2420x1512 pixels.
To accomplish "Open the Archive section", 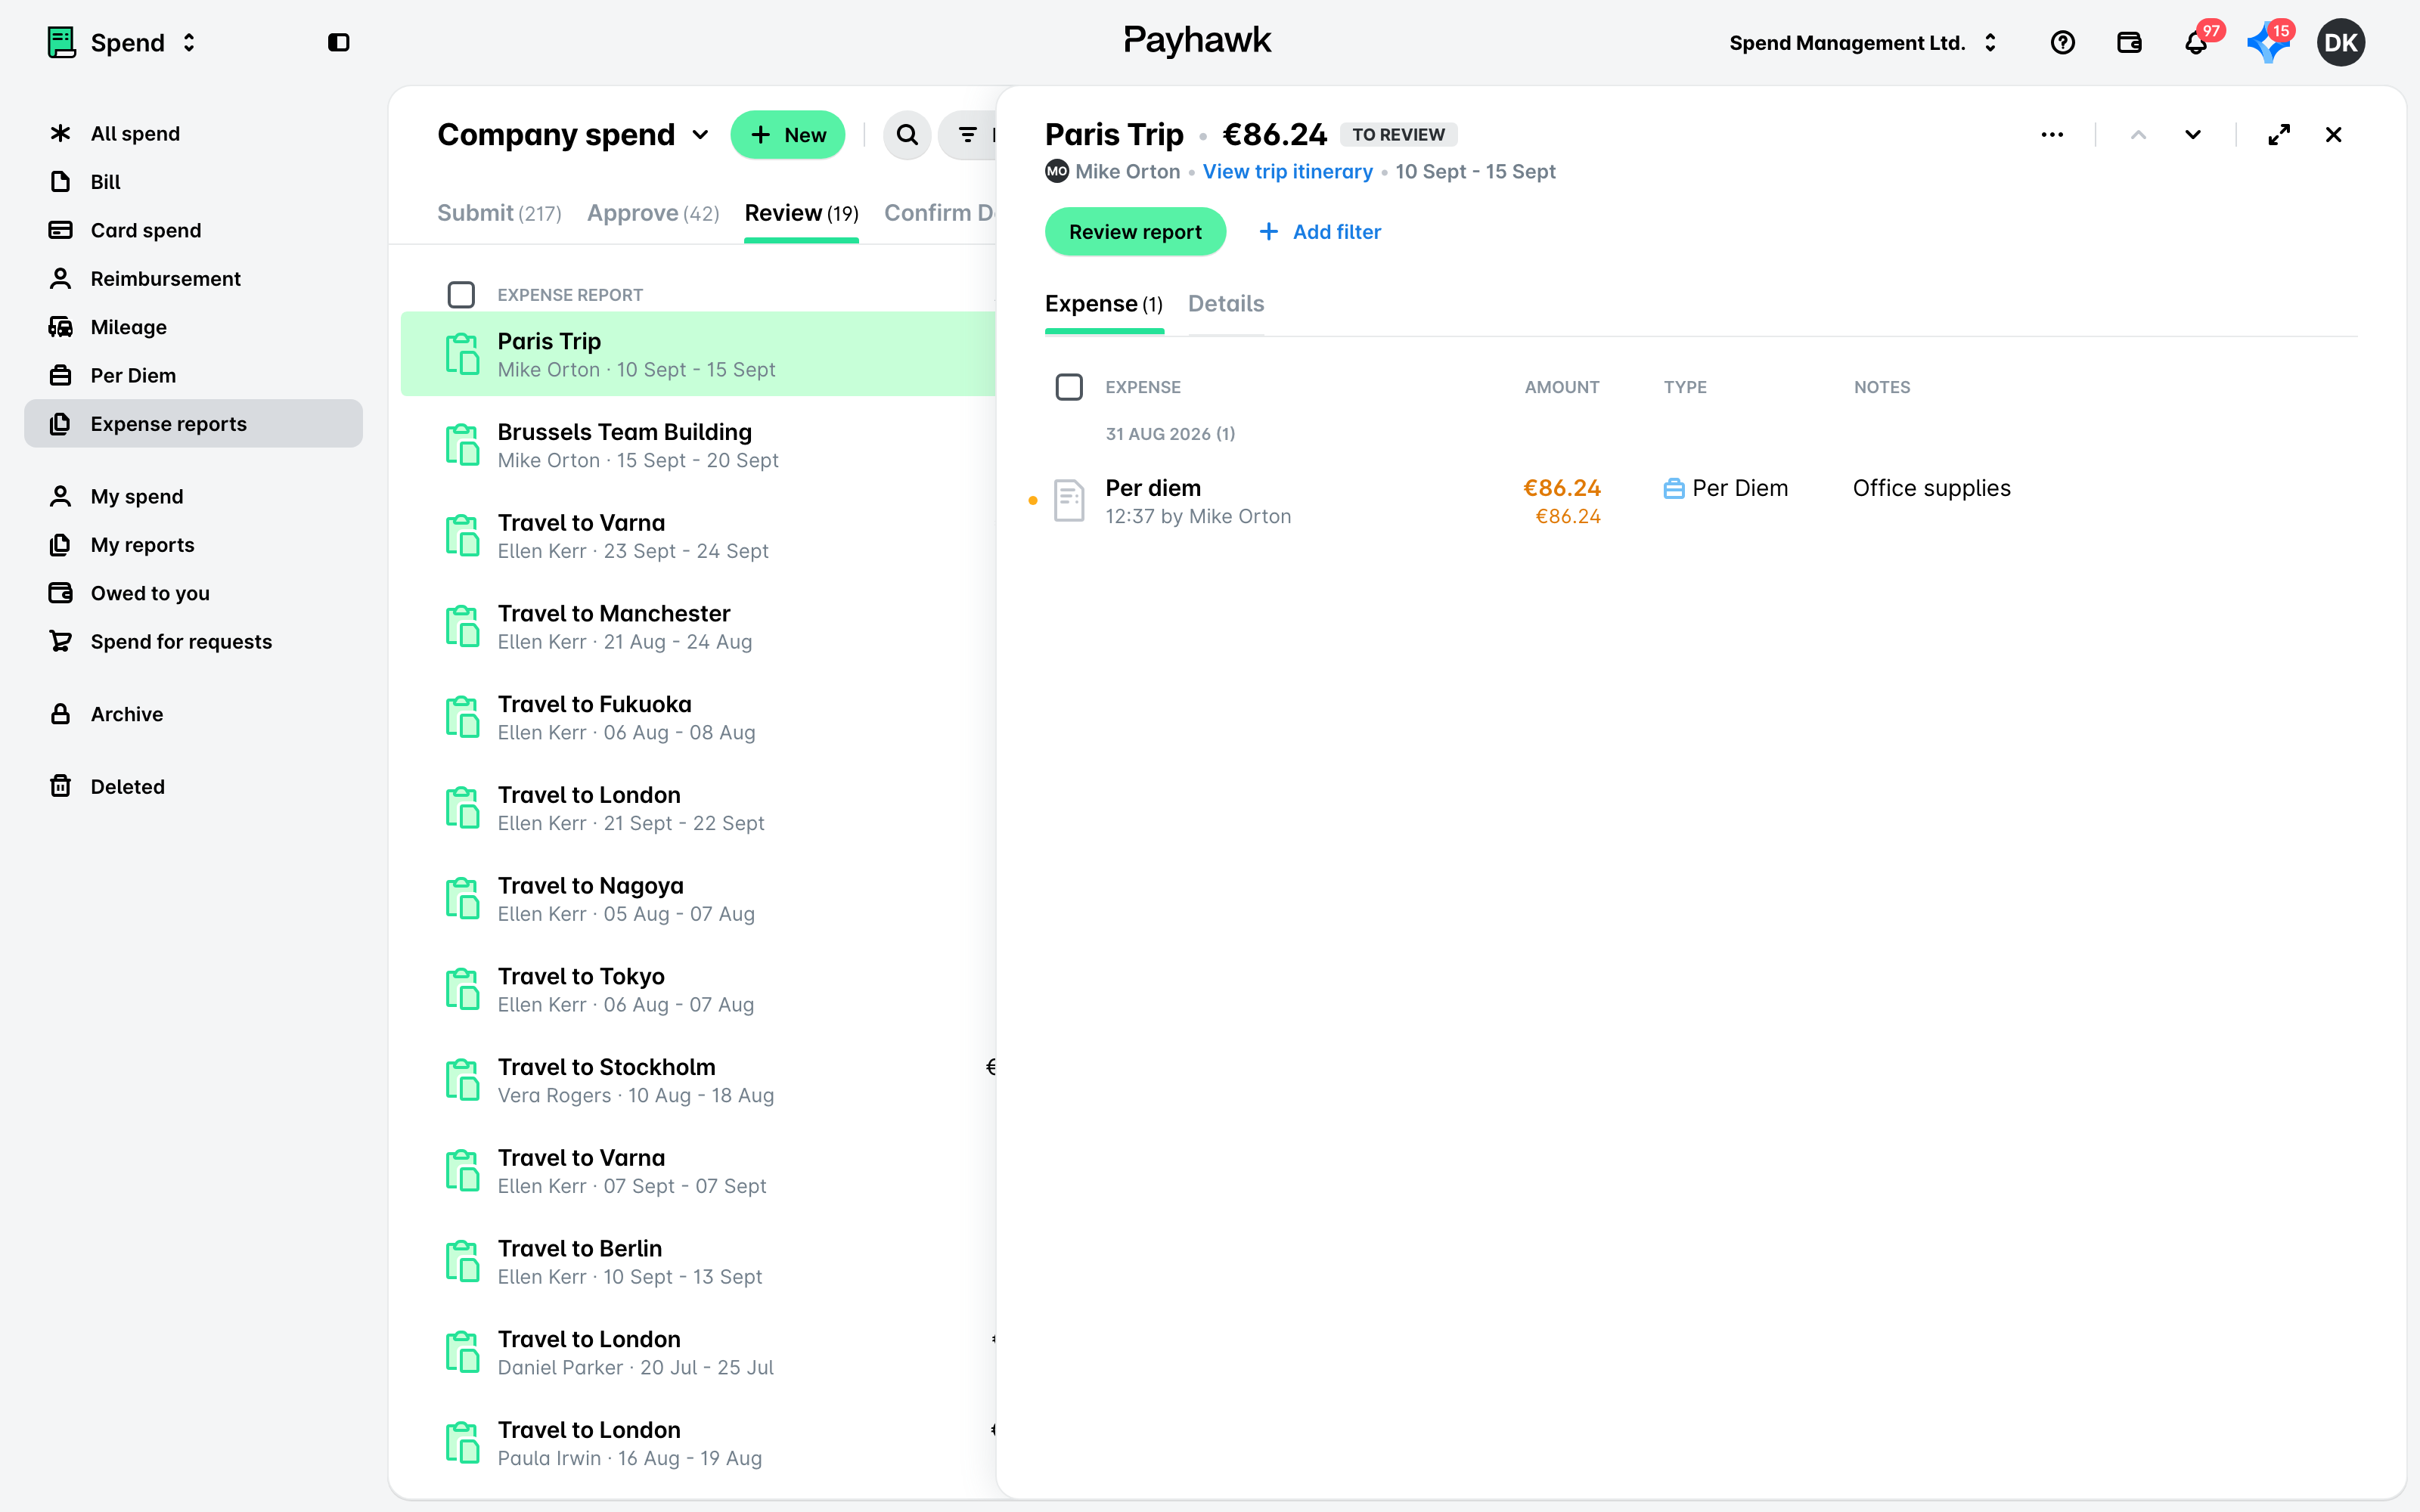I will coord(193,714).
